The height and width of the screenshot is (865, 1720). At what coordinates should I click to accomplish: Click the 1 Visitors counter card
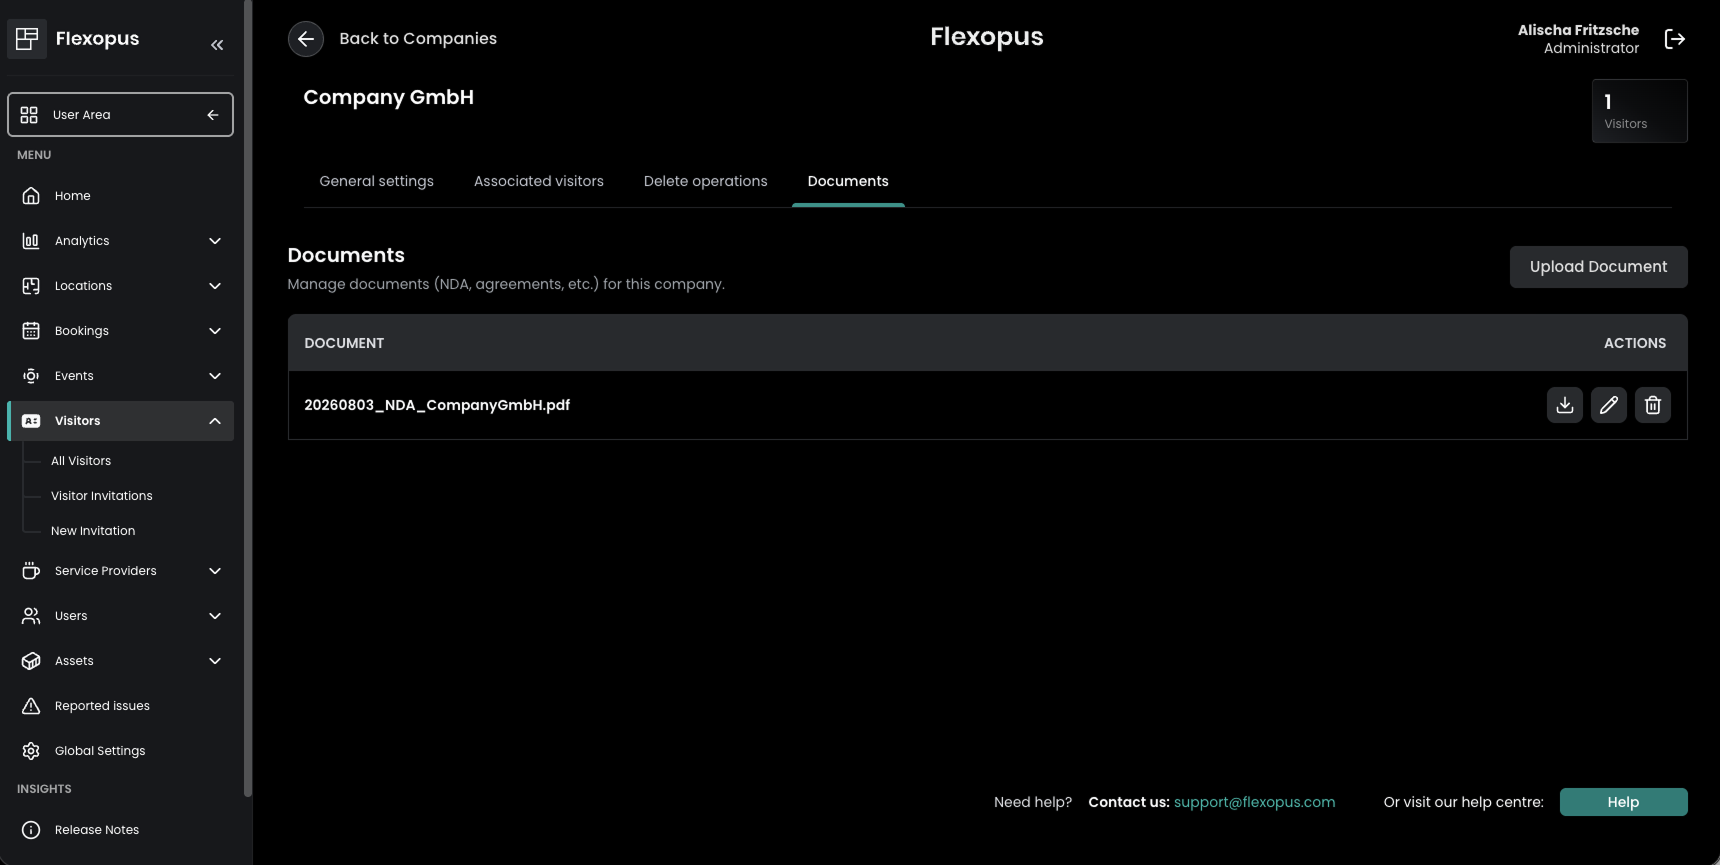pos(1639,111)
